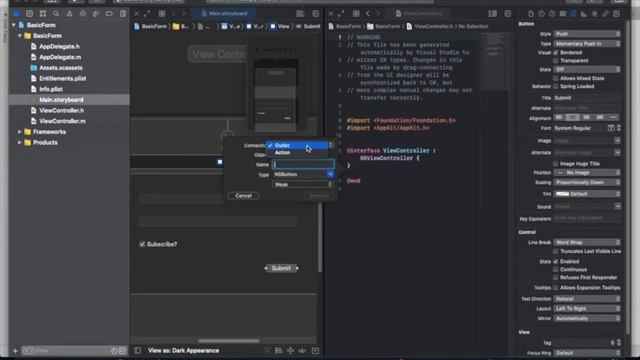
Task: Click the Submit button on the canvas
Action: click(x=281, y=268)
